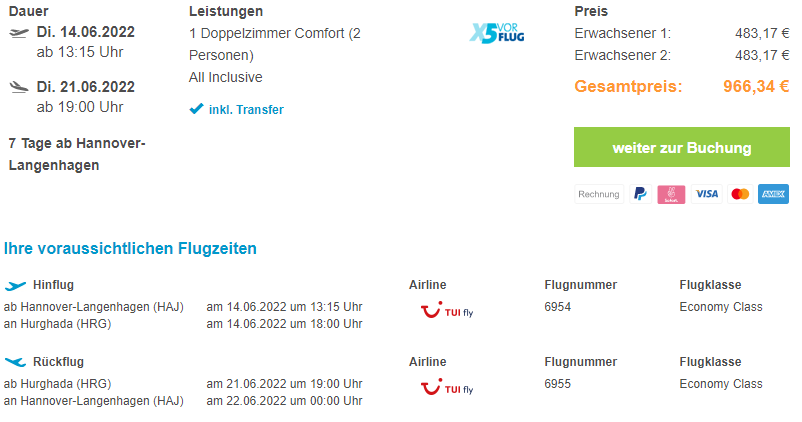Viewport: 802px width, 422px height.
Task: Choose the Rechnung payment option
Action: click(599, 194)
